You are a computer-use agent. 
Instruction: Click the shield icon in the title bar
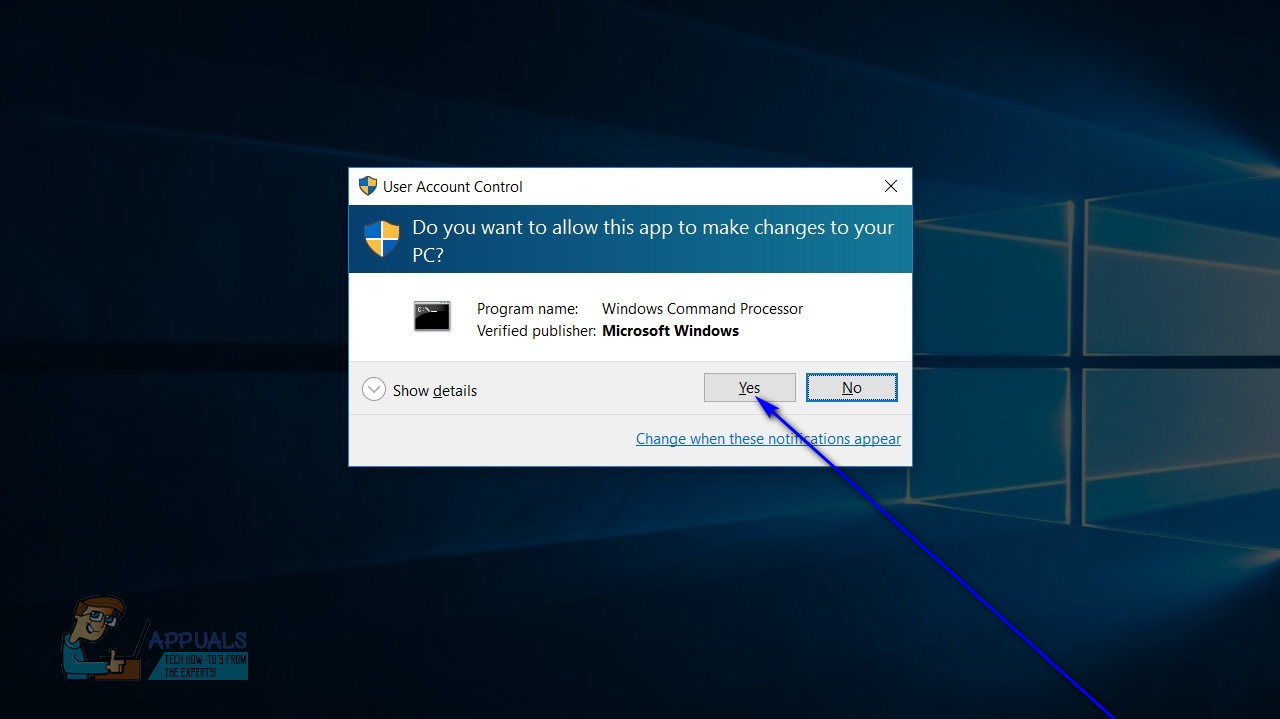pyautogui.click(x=368, y=186)
